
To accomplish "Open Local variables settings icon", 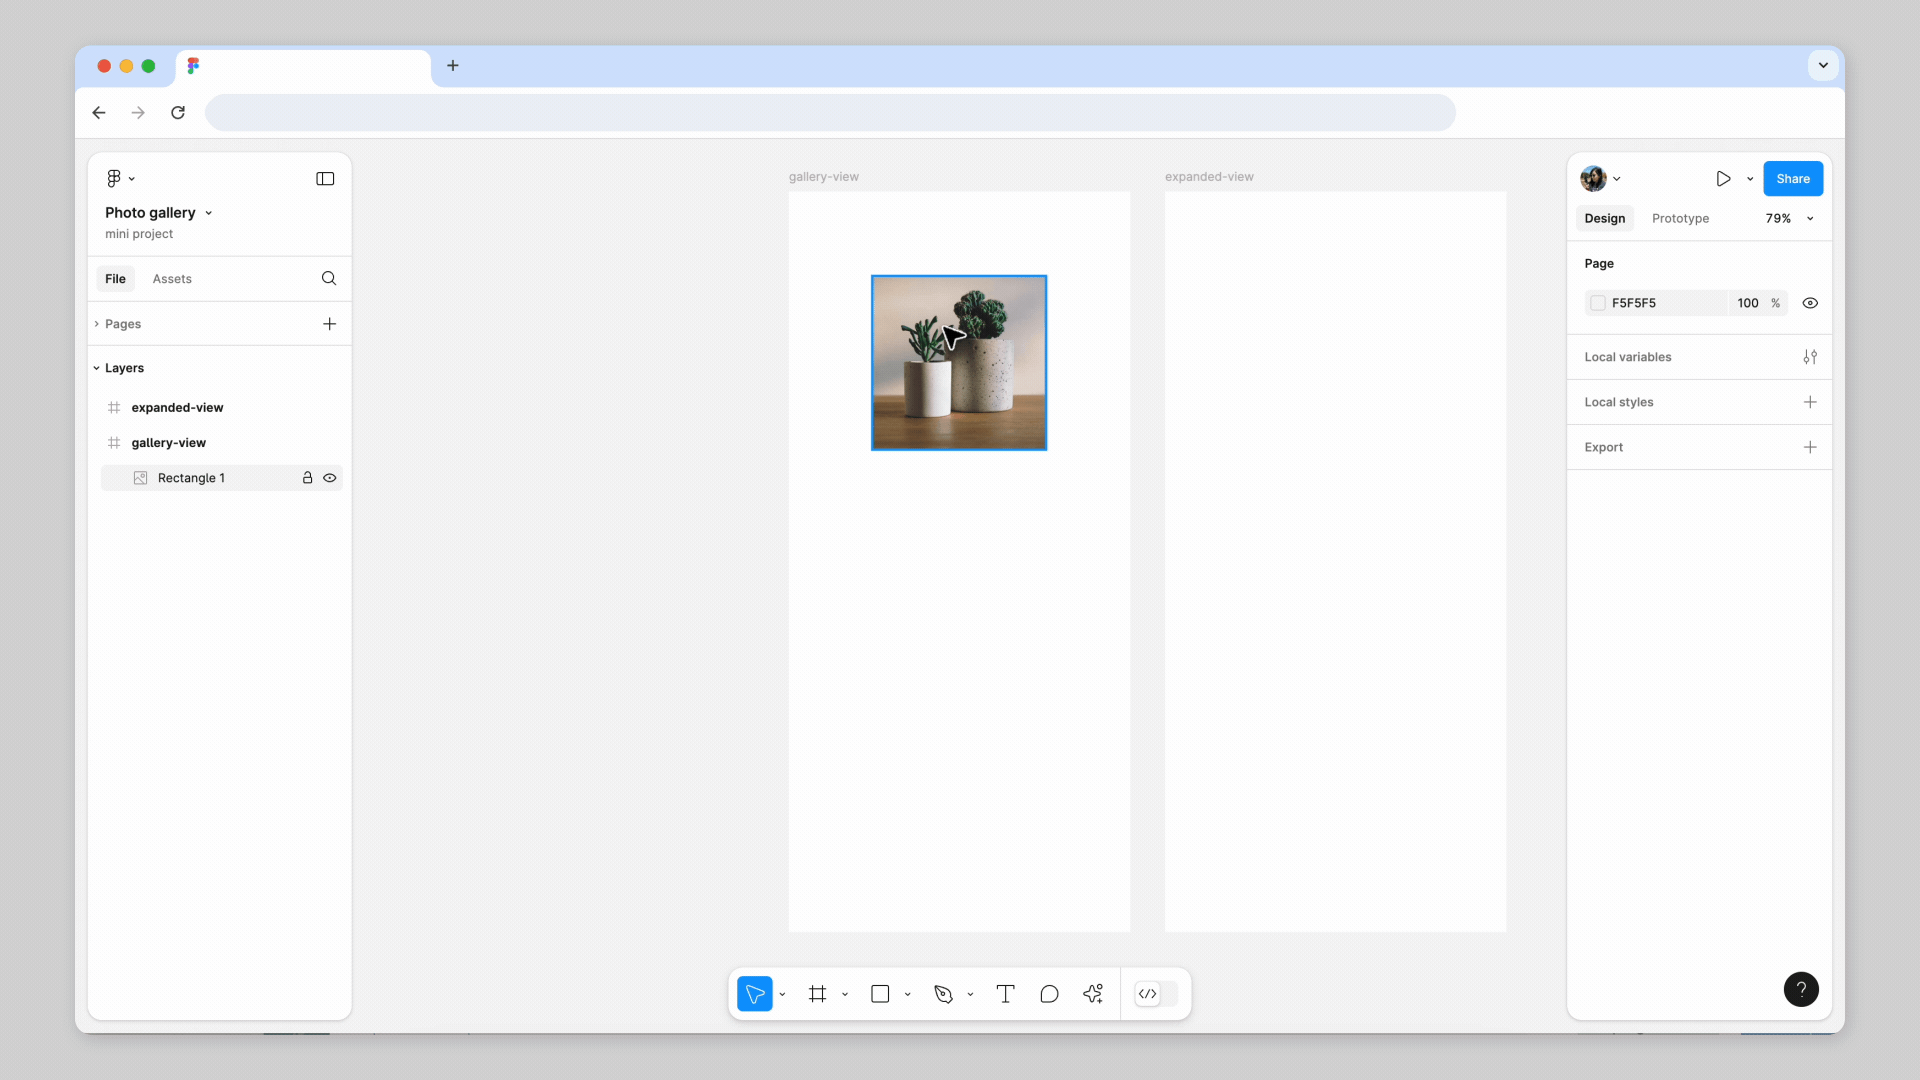I will coord(1810,357).
